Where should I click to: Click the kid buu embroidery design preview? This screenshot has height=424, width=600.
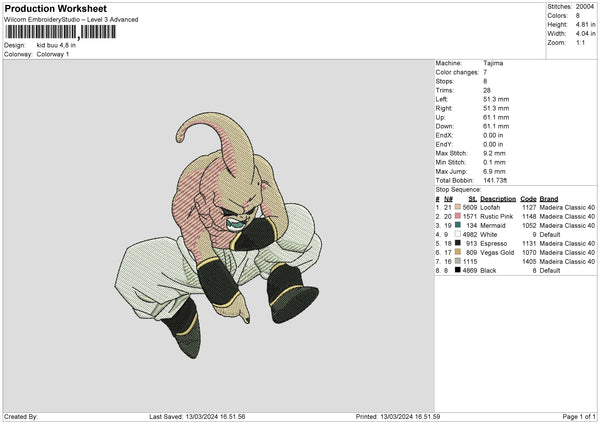point(218,235)
